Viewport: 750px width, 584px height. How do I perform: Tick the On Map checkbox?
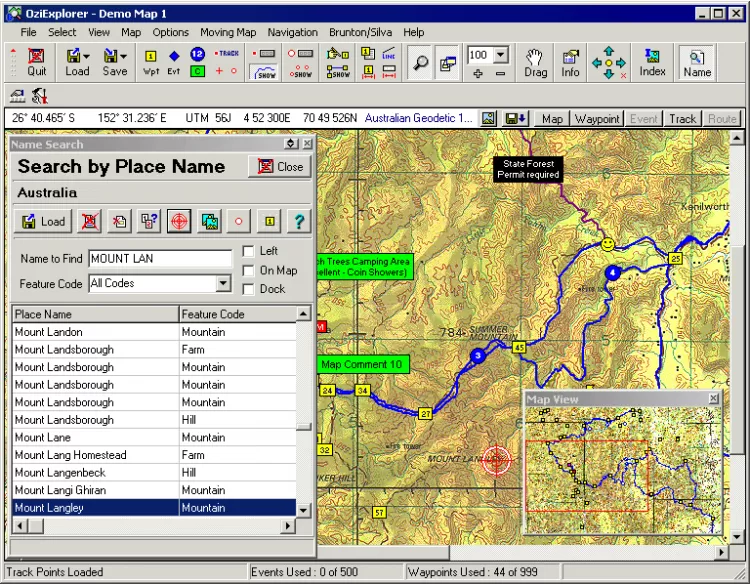[248, 270]
